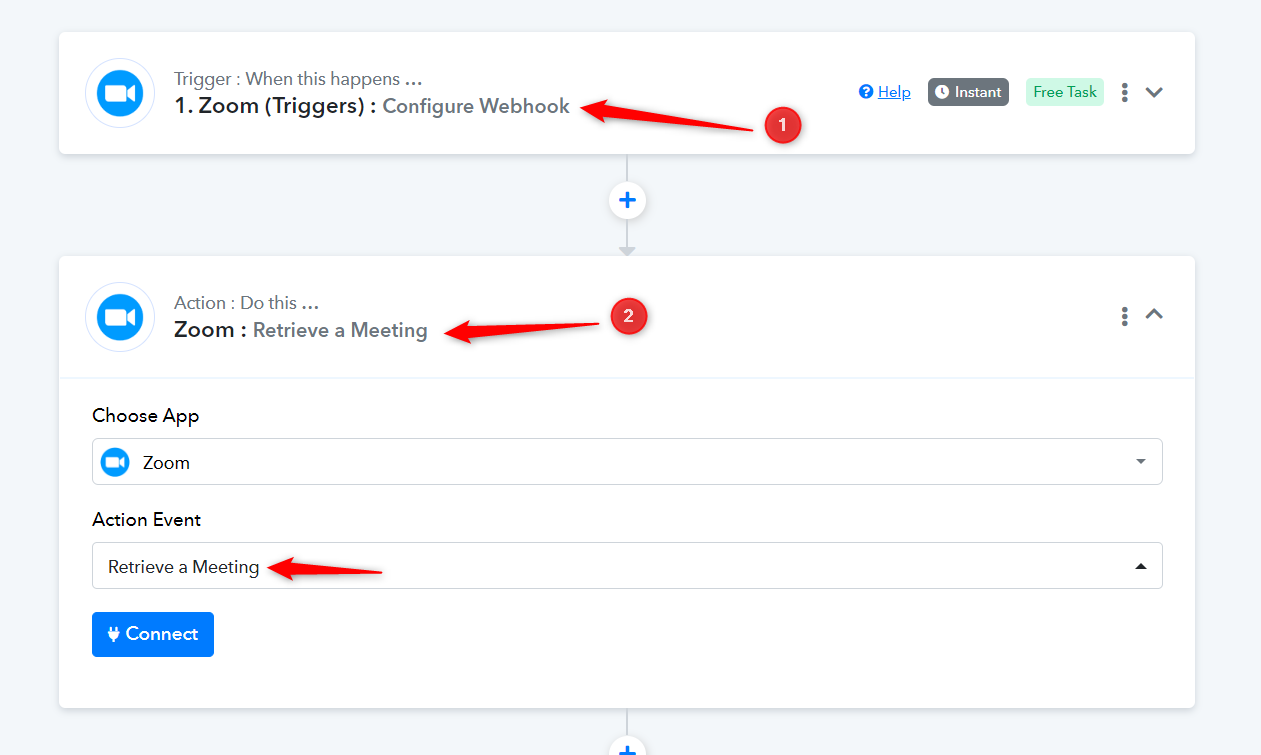This screenshot has height=755, width=1261.
Task: Click the Zoom camera icon in the trigger step
Action: coord(120,93)
